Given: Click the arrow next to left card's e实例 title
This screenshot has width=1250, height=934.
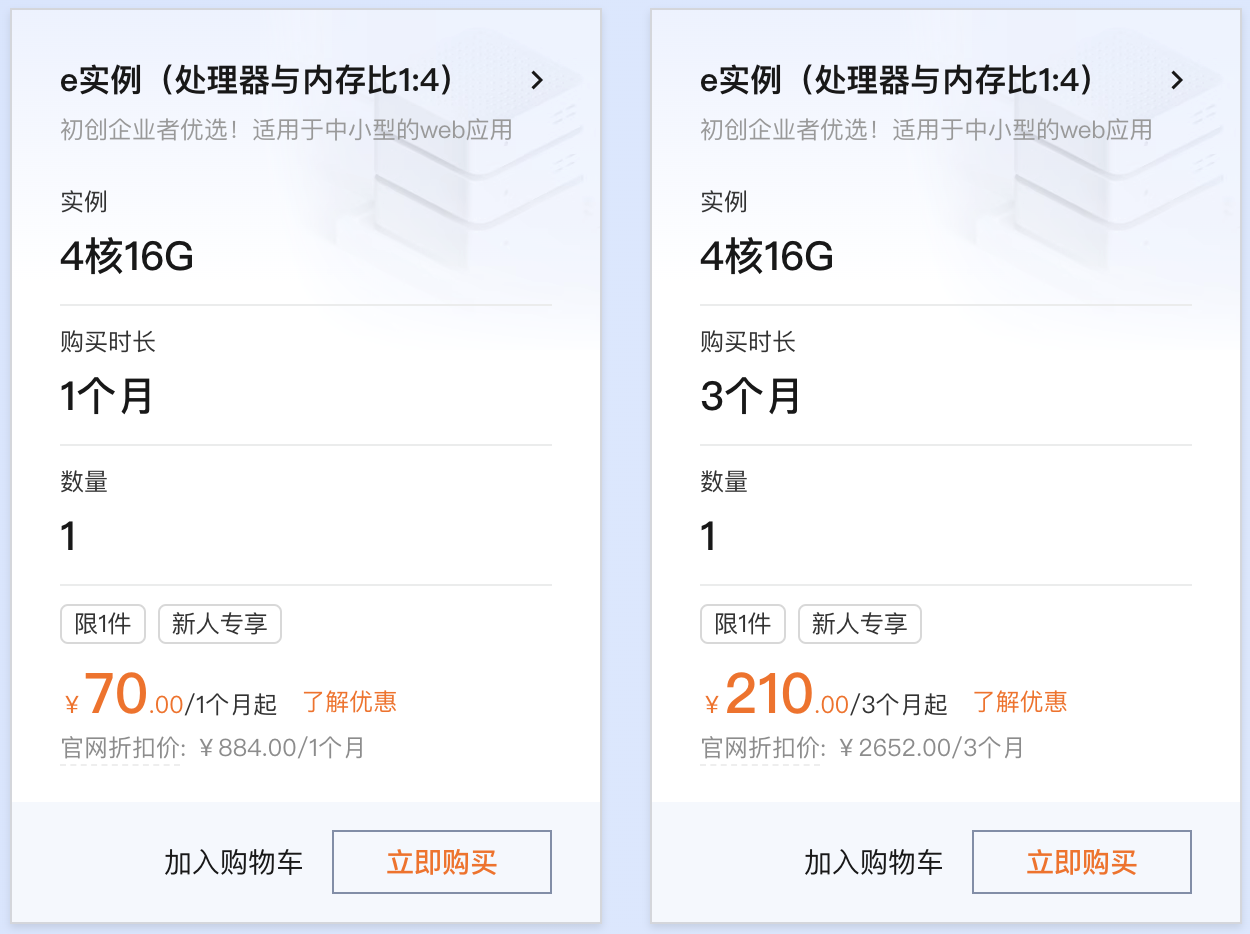Looking at the screenshot, I should click(536, 81).
